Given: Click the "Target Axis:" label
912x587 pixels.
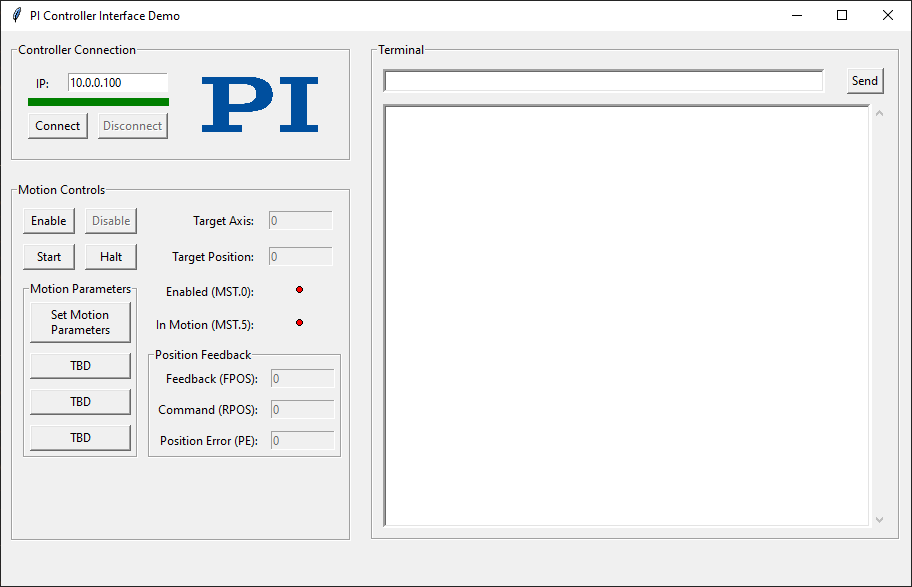Looking at the screenshot, I should 223,221.
